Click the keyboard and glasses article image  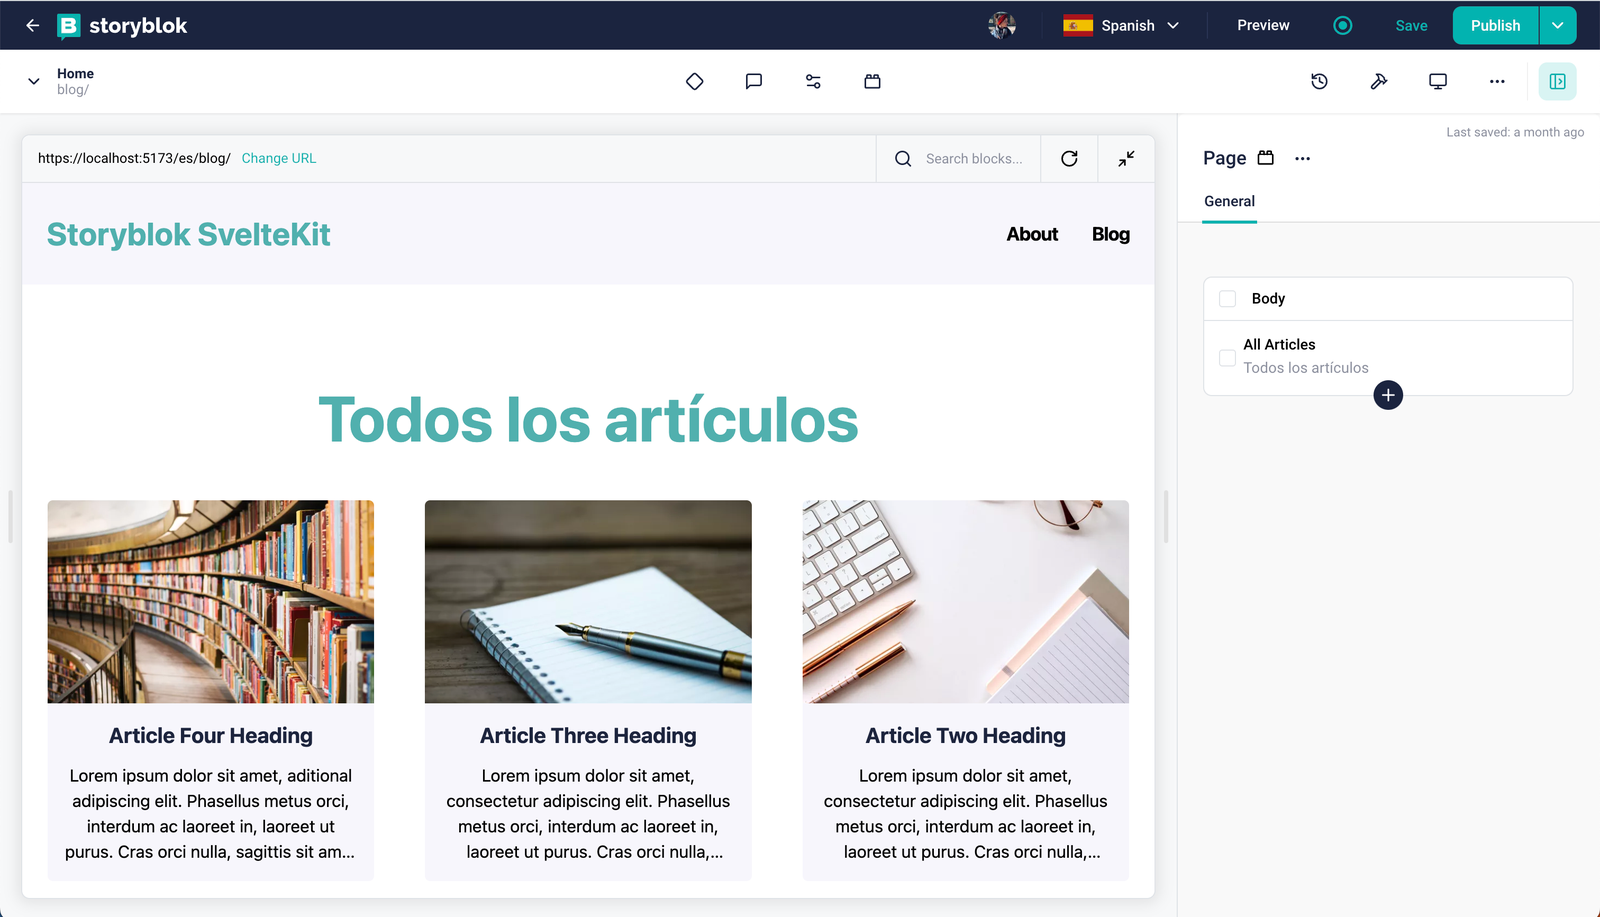click(x=966, y=602)
